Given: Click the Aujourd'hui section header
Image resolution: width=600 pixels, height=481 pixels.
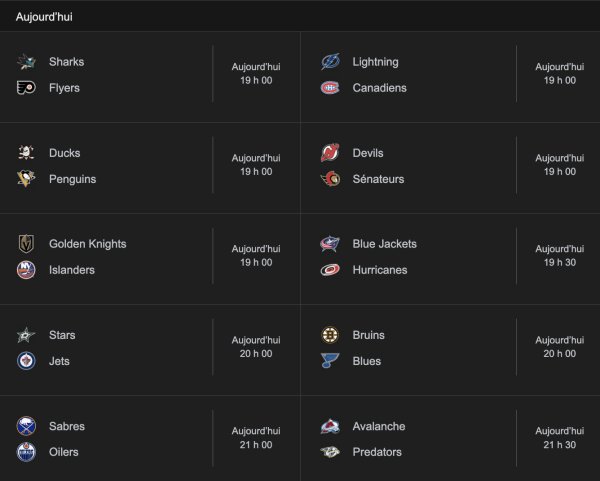Looking at the screenshot, I should [x=44, y=17].
